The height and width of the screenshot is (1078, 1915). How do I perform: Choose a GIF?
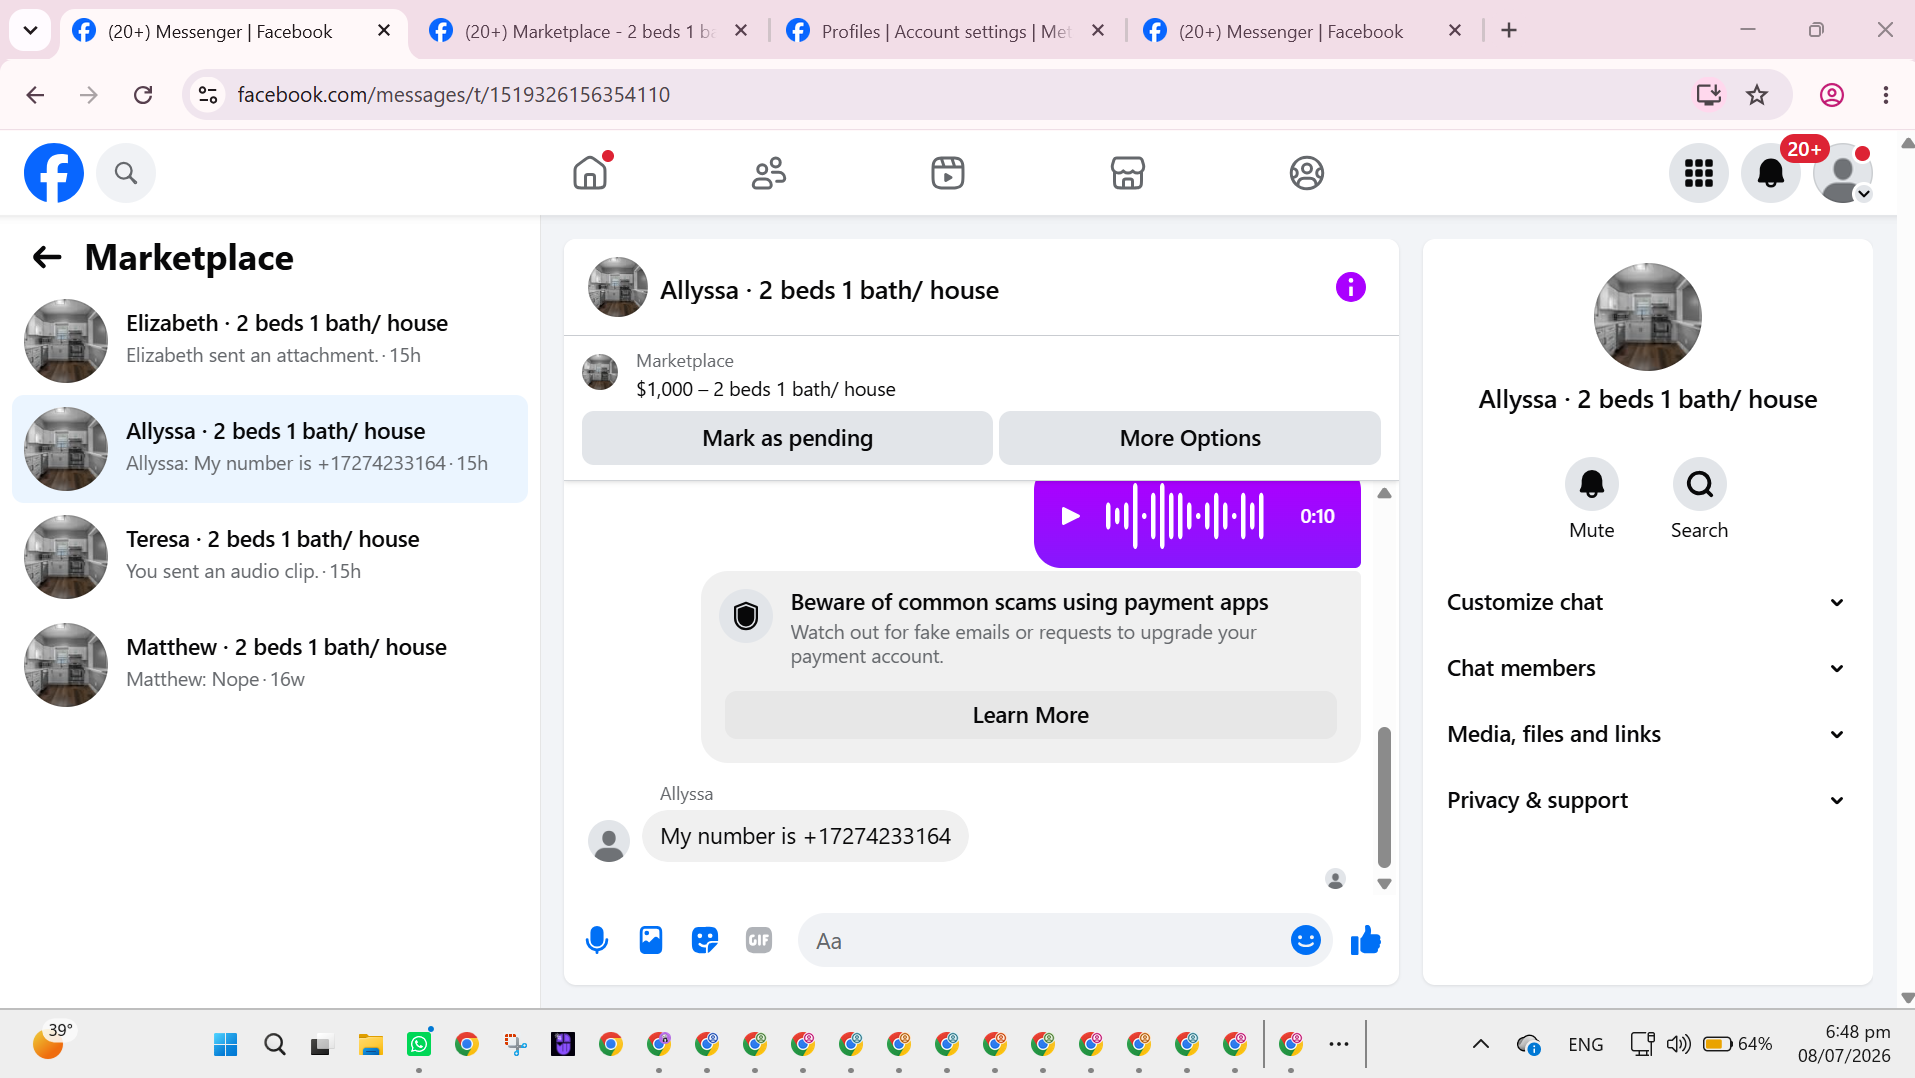click(x=759, y=940)
